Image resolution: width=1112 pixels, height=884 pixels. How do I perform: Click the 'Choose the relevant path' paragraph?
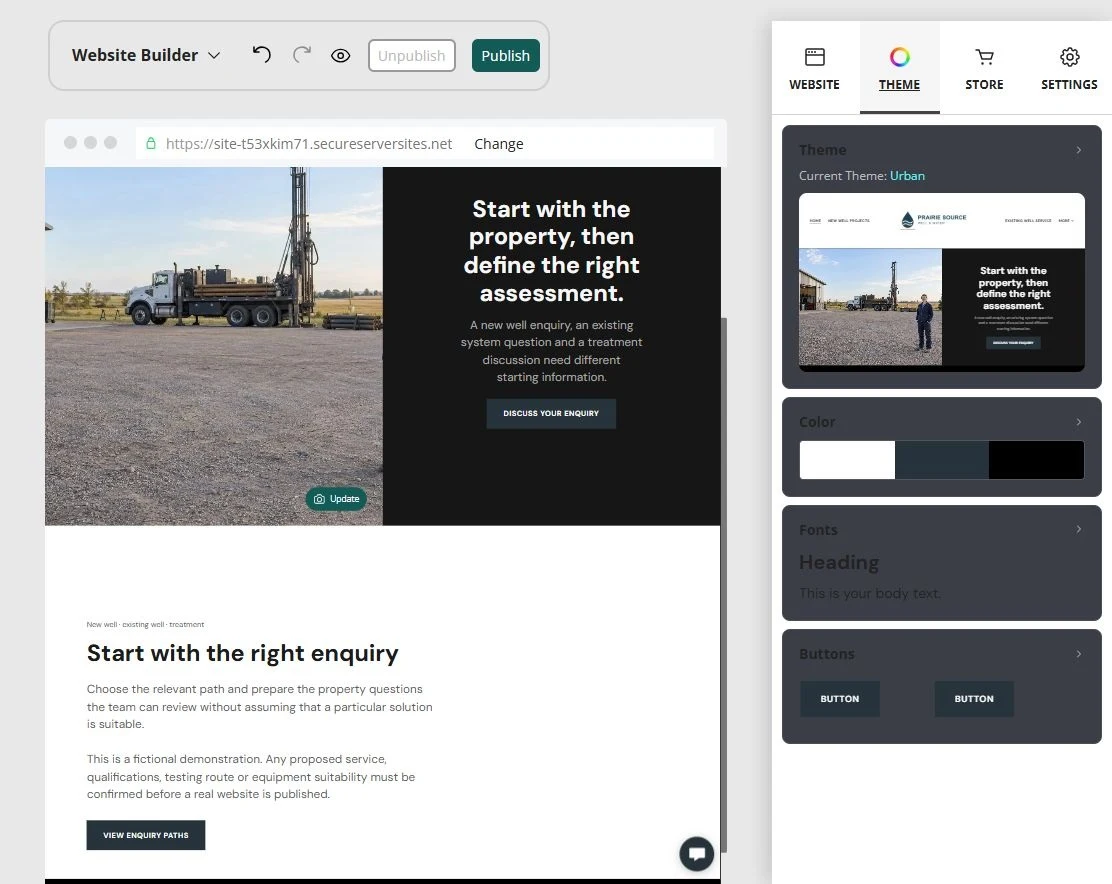[x=260, y=706]
